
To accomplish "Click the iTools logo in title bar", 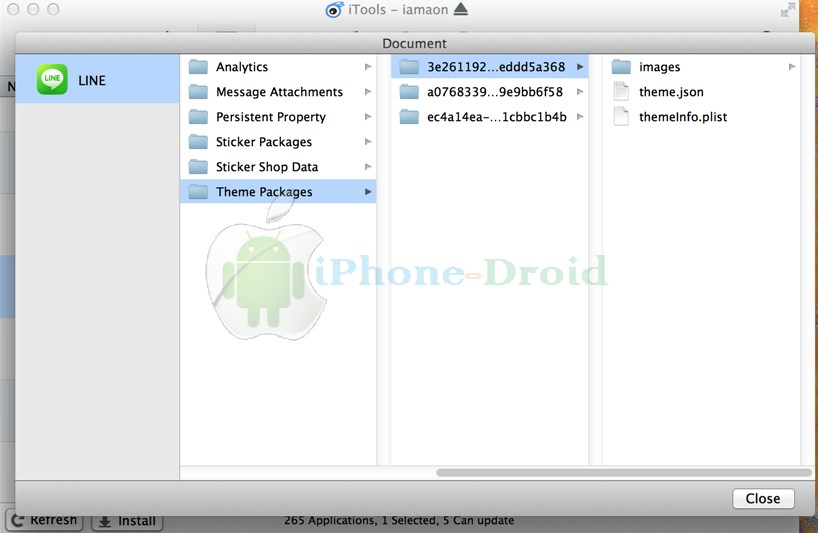I will click(334, 10).
